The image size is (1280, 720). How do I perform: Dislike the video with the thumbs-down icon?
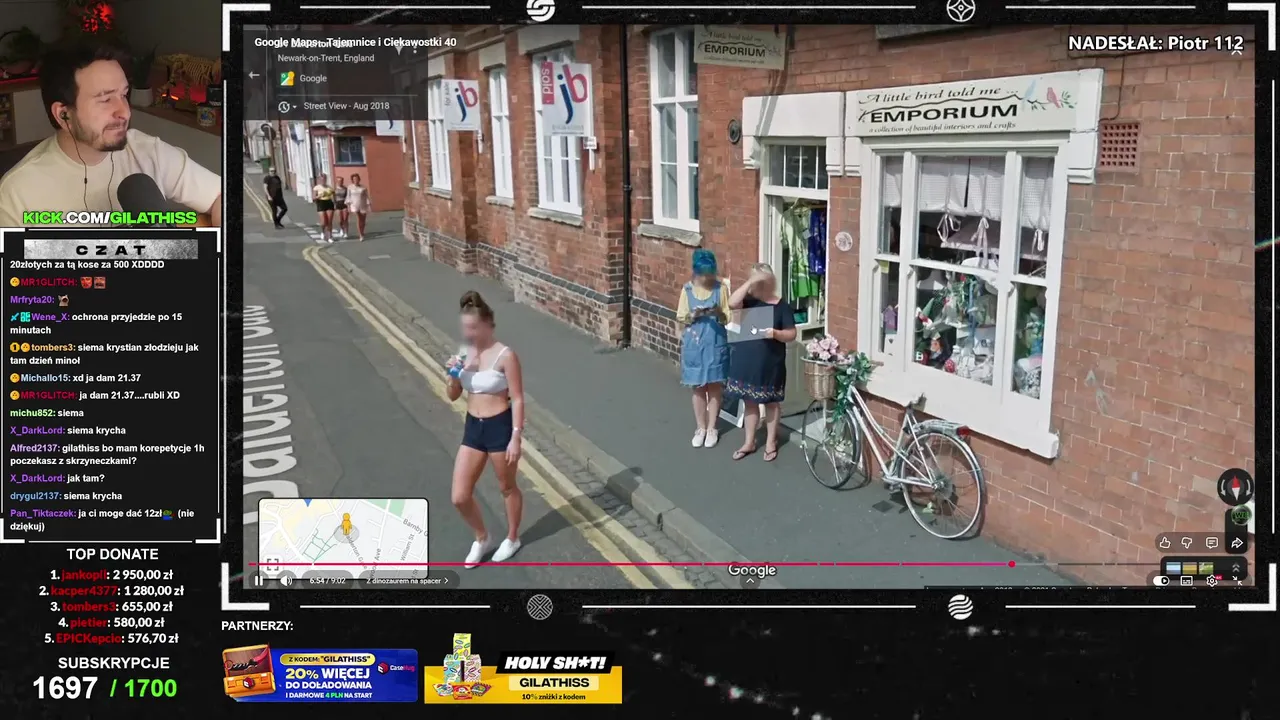tap(1188, 543)
